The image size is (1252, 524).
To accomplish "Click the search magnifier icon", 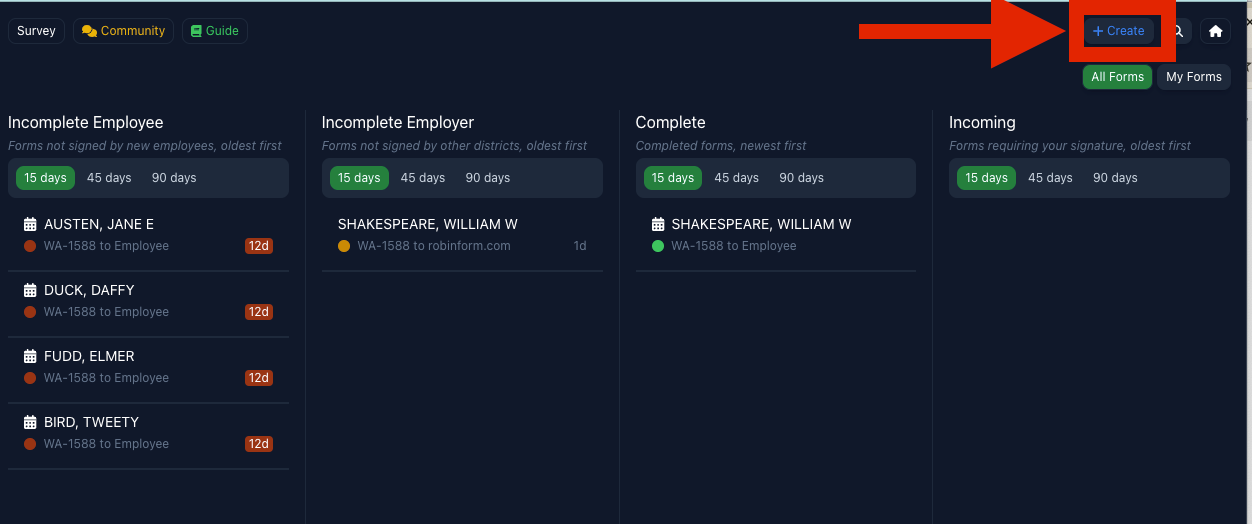I will point(1178,31).
